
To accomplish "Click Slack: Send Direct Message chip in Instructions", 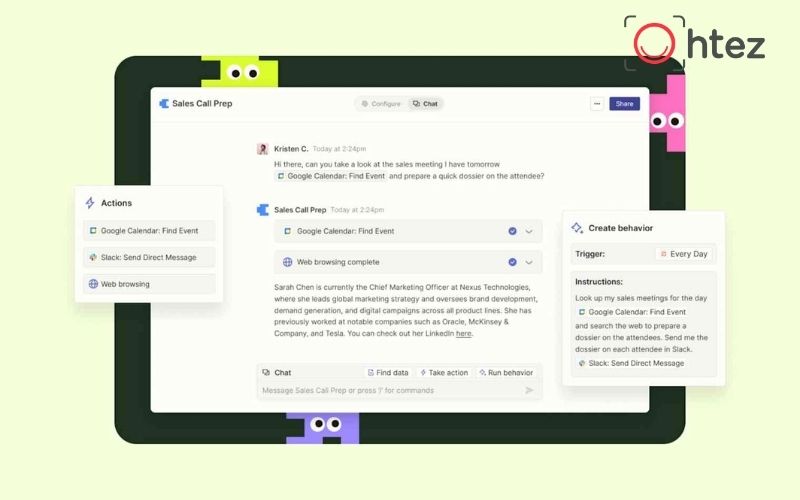I will point(631,363).
